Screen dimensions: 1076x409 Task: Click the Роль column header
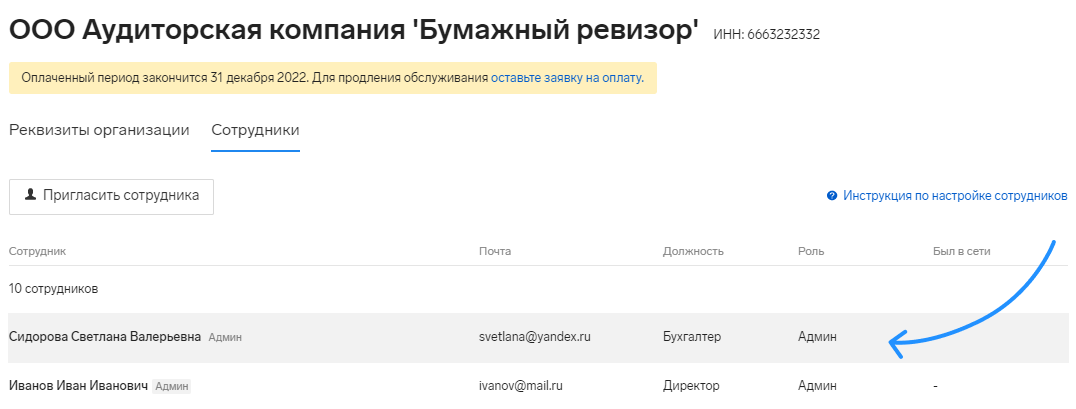(x=811, y=251)
